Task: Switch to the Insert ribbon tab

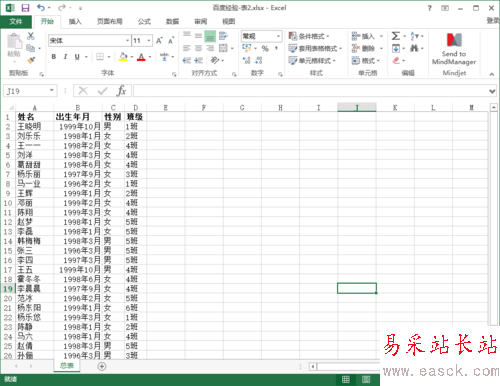Action: coord(75,22)
